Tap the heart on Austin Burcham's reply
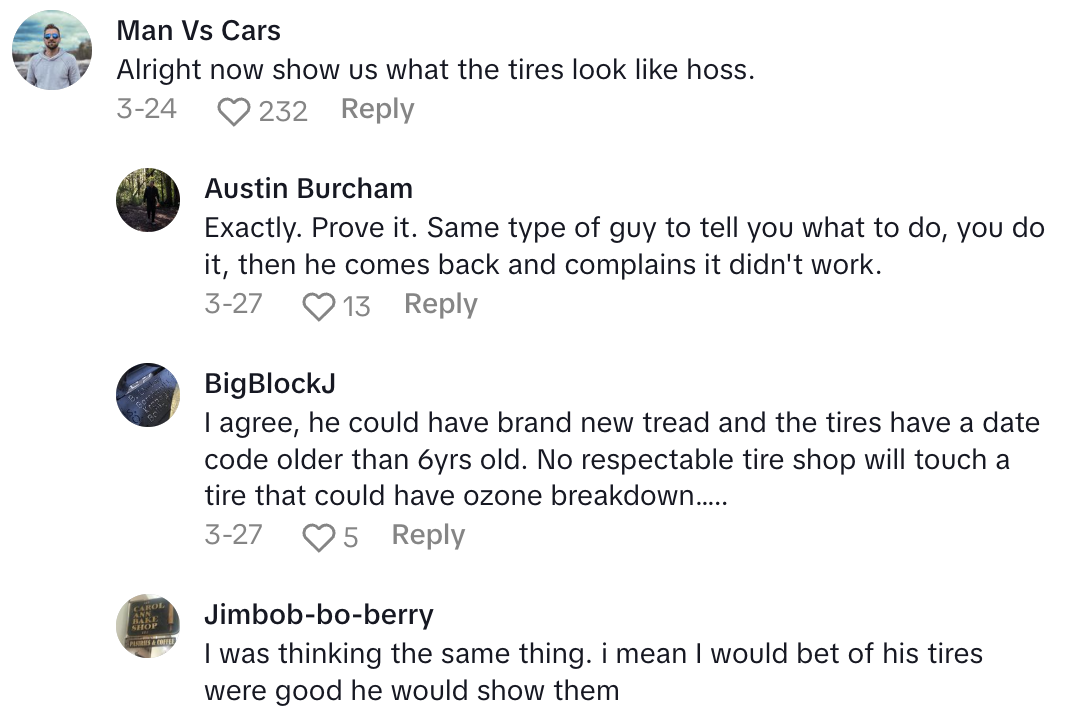Image resolution: width=1078 pixels, height=712 pixels. pyautogui.click(x=317, y=305)
